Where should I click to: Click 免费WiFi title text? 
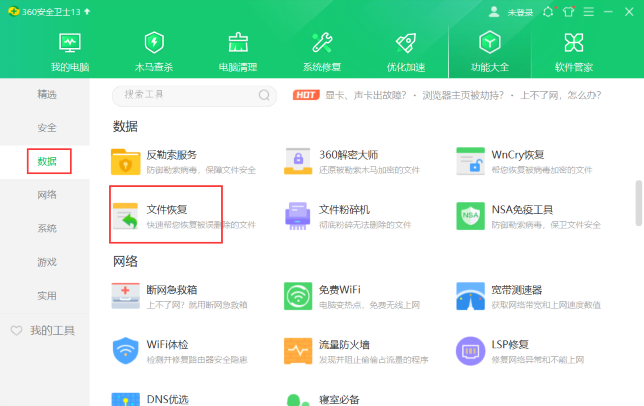click(x=340, y=290)
